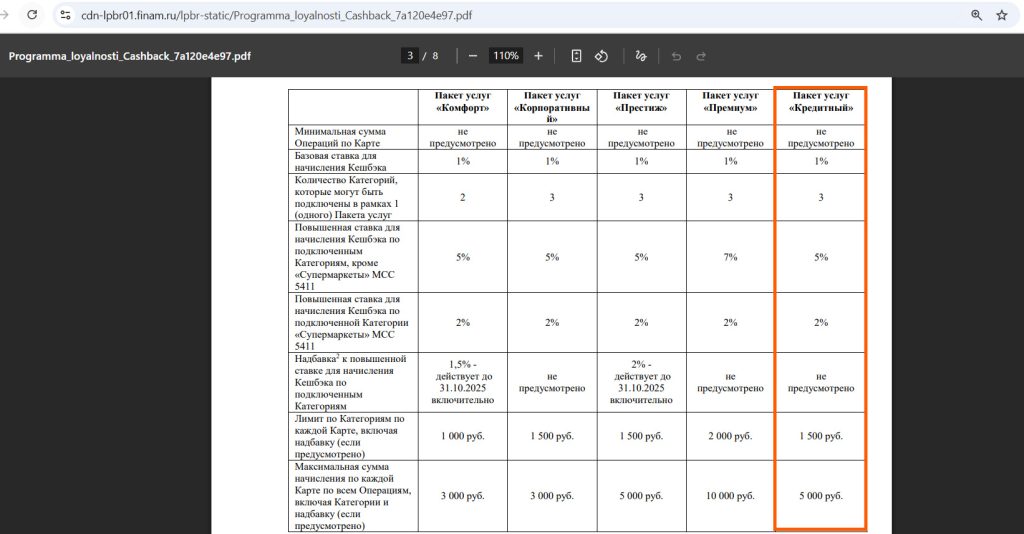Zoom out the PDF with minus button
The width and height of the screenshot is (1024, 534).
[473, 56]
